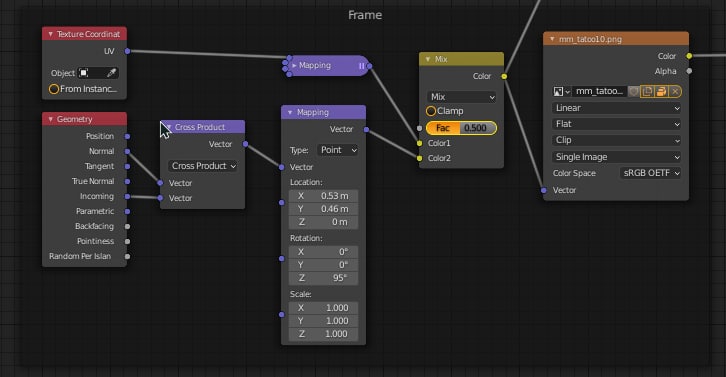726x377 pixels.
Task: Open the Mix blend mode dropdown
Action: (x=462, y=97)
